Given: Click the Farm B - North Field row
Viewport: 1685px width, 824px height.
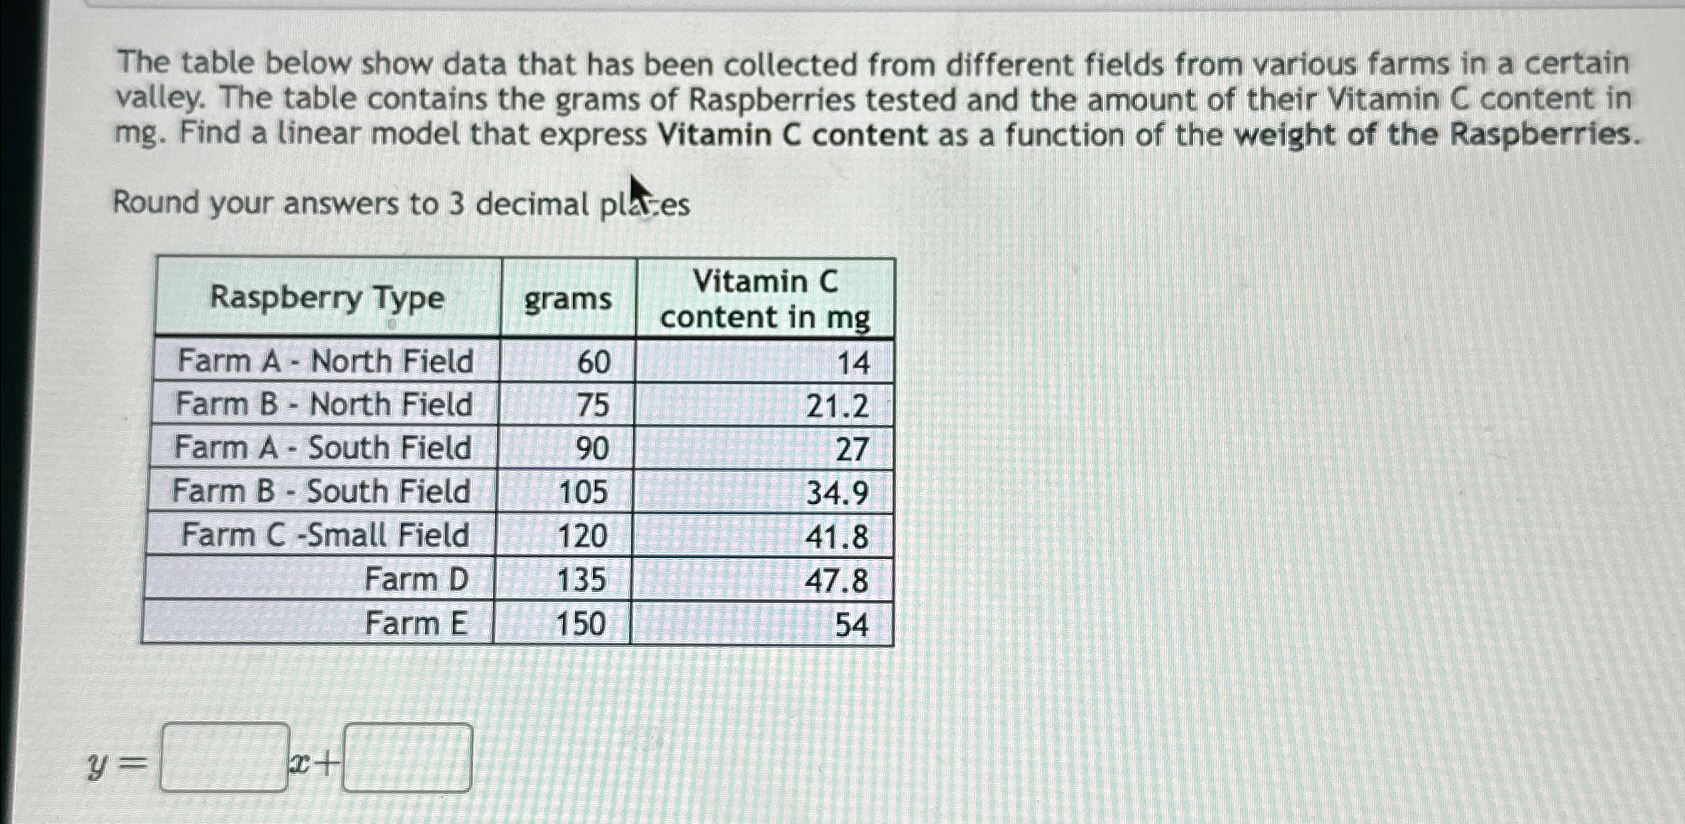Looking at the screenshot, I should tap(323, 405).
